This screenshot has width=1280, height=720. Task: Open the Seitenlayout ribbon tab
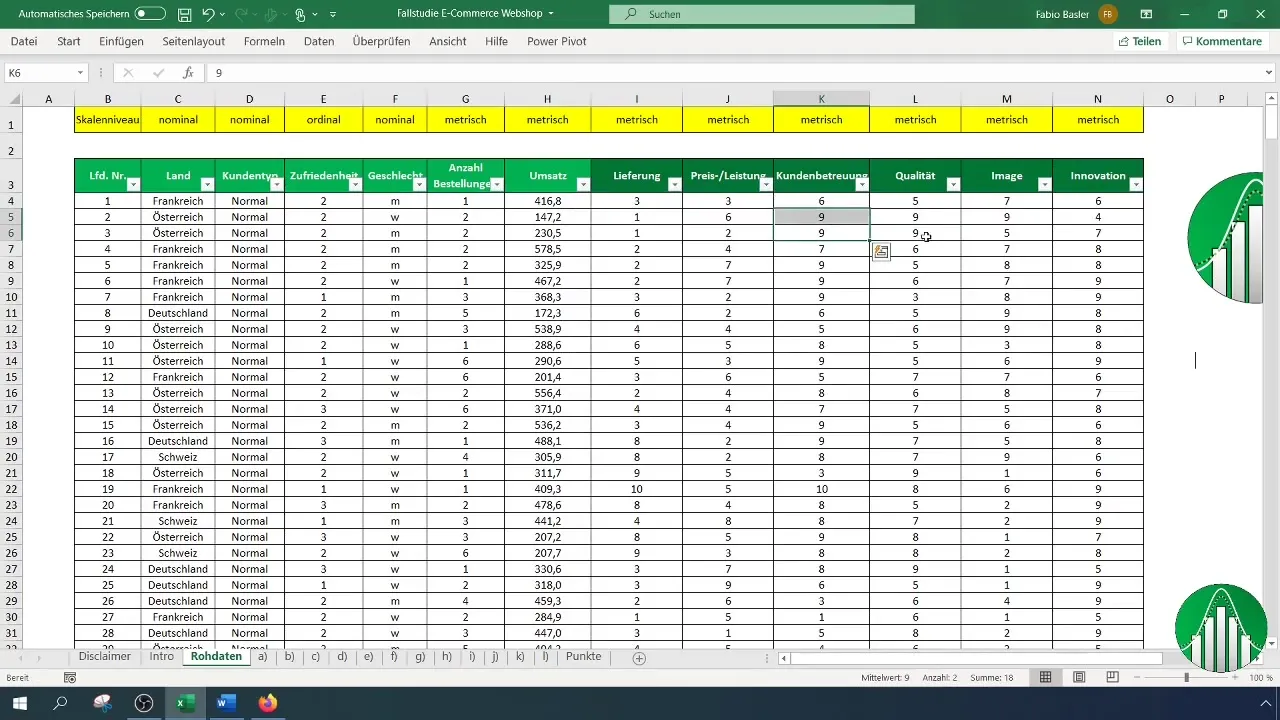click(193, 41)
